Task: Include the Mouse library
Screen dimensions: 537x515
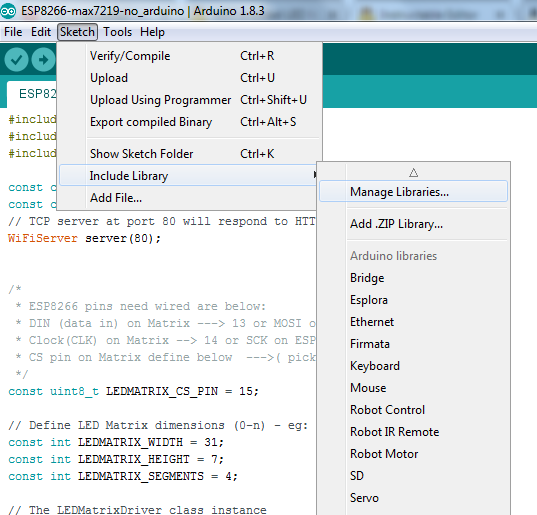Action: tap(413, 388)
